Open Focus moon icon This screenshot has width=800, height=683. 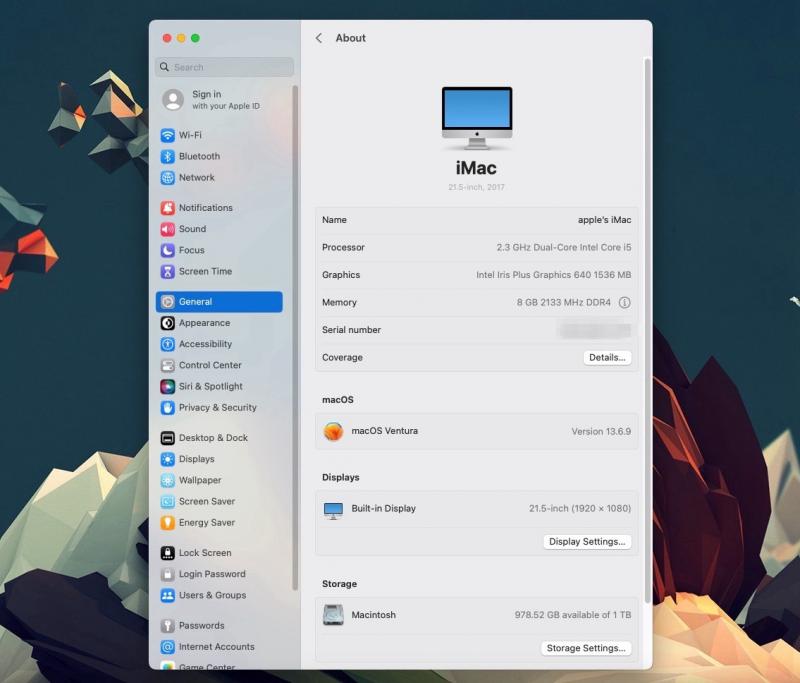coord(167,250)
